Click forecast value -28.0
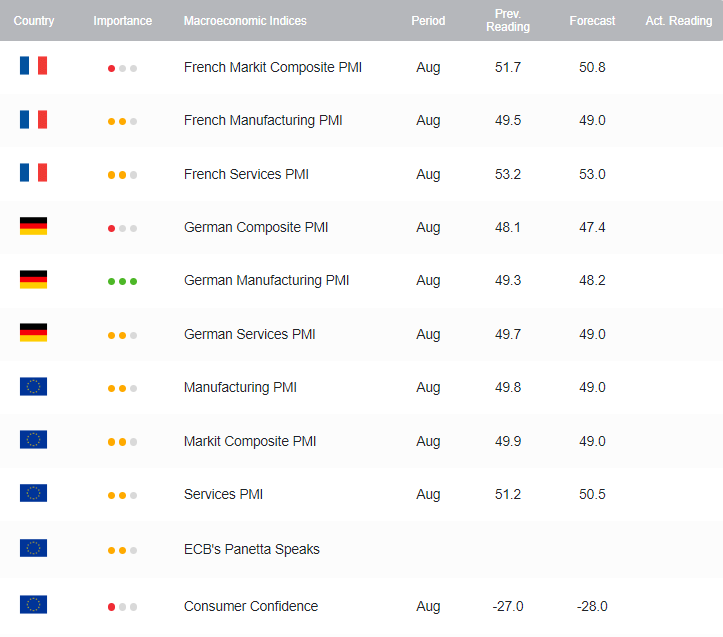 pyautogui.click(x=592, y=606)
